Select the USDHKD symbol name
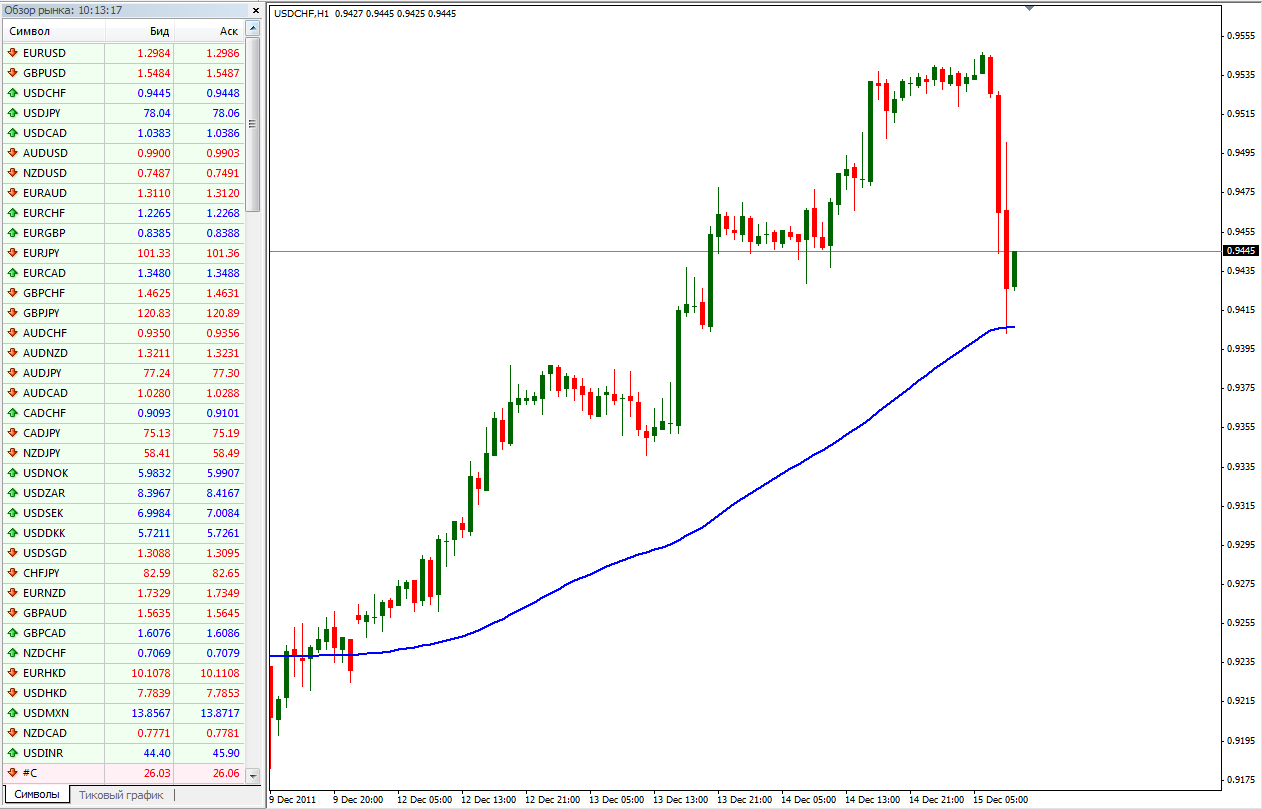This screenshot has height=809, width=1262. tap(45, 693)
